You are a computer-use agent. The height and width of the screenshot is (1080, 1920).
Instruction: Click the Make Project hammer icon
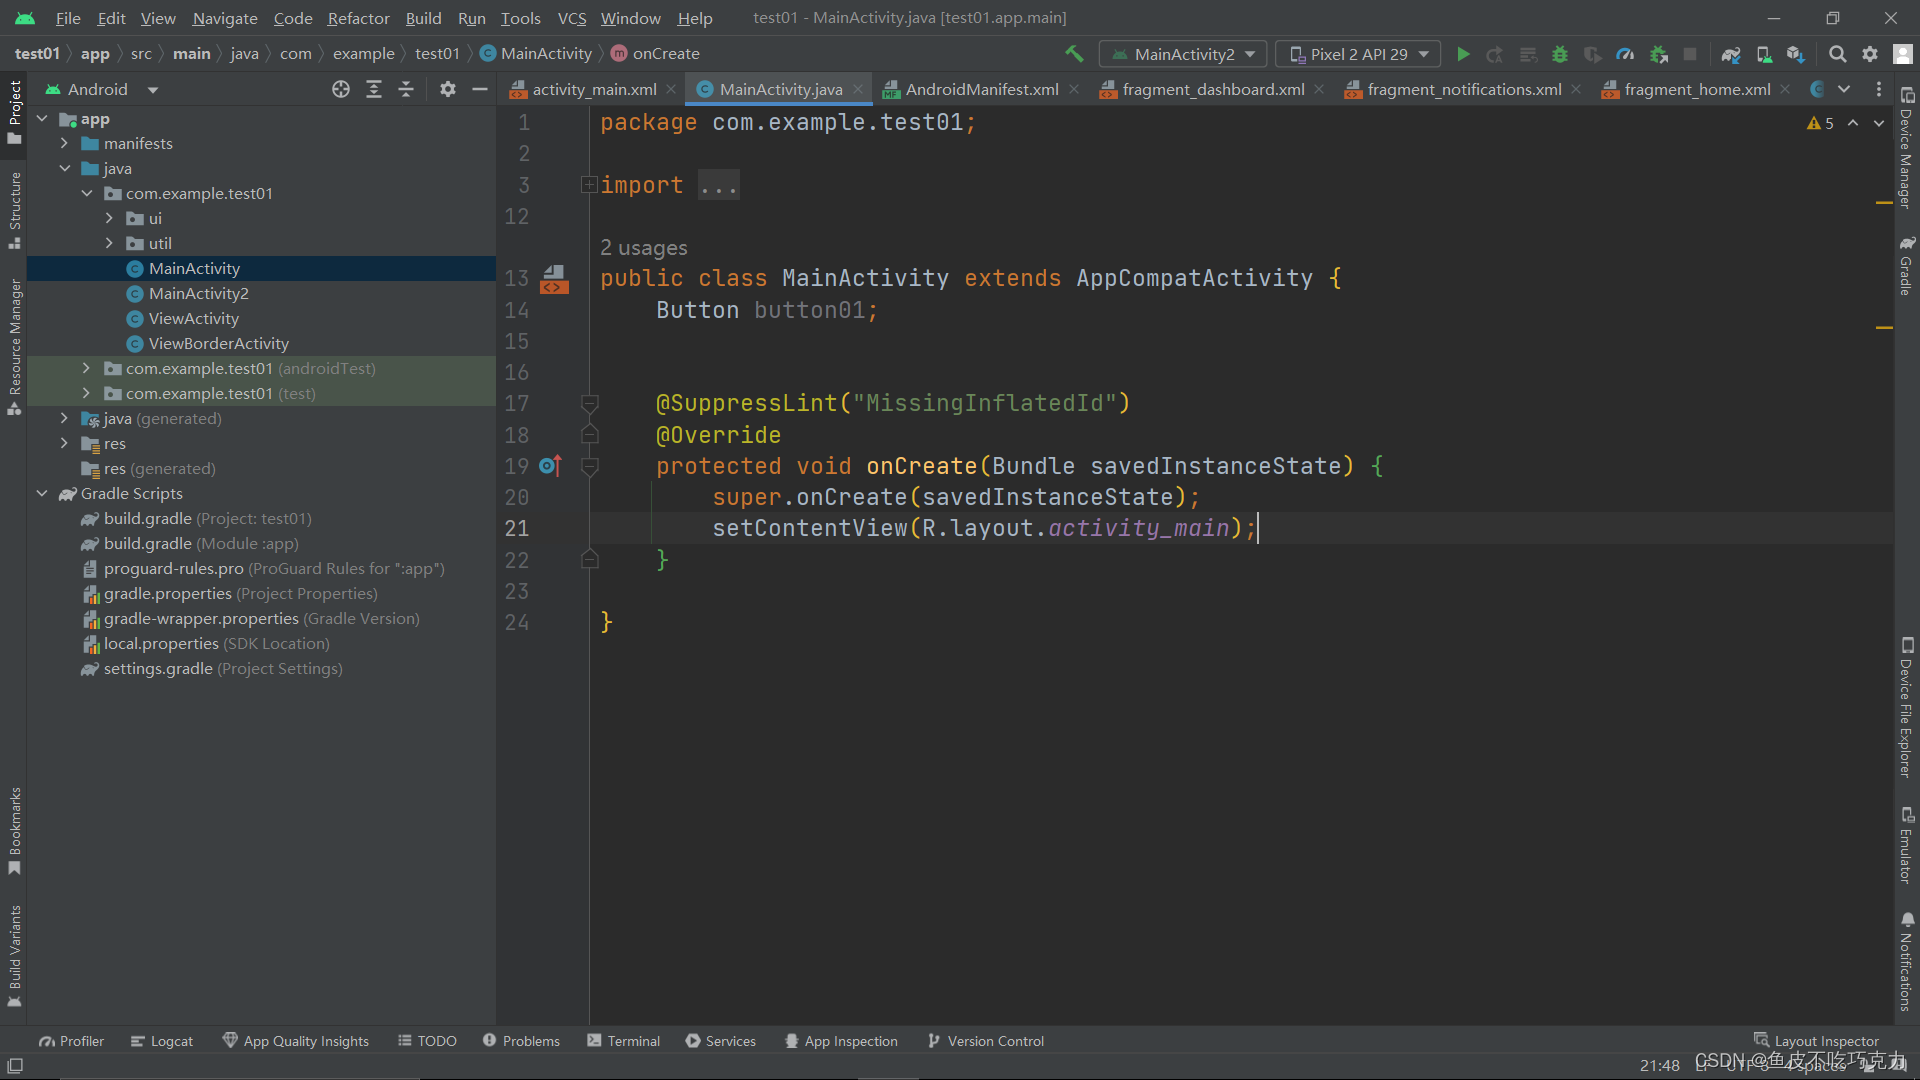click(x=1074, y=54)
